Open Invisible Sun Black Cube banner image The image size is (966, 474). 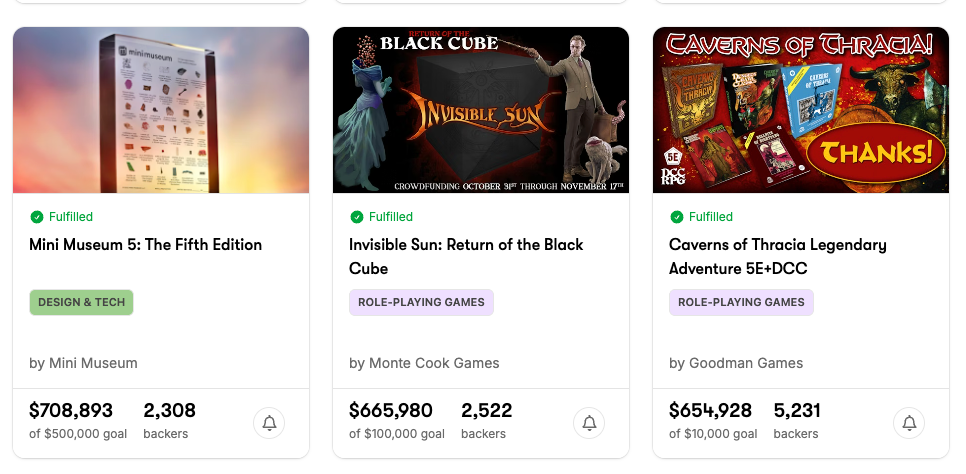coord(481,110)
